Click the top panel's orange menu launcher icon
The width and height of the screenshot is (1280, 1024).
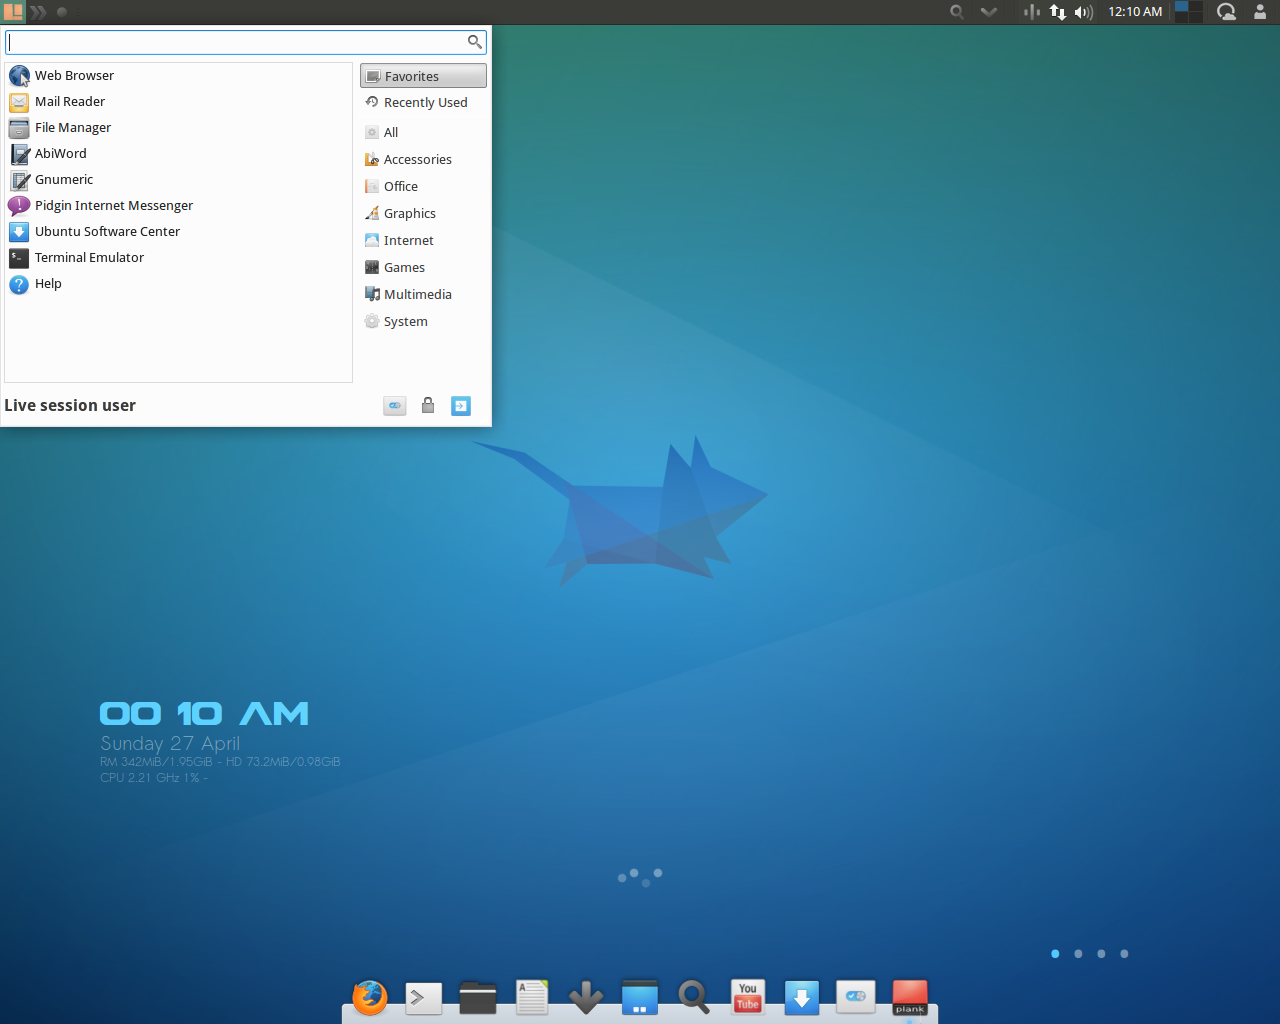click(13, 12)
